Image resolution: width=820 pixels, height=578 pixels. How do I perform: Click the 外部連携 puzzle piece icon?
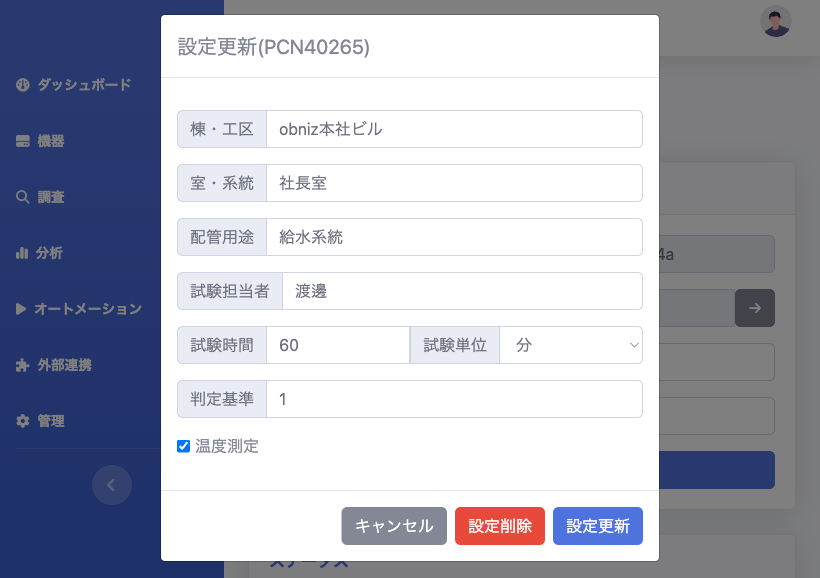[x=23, y=365]
